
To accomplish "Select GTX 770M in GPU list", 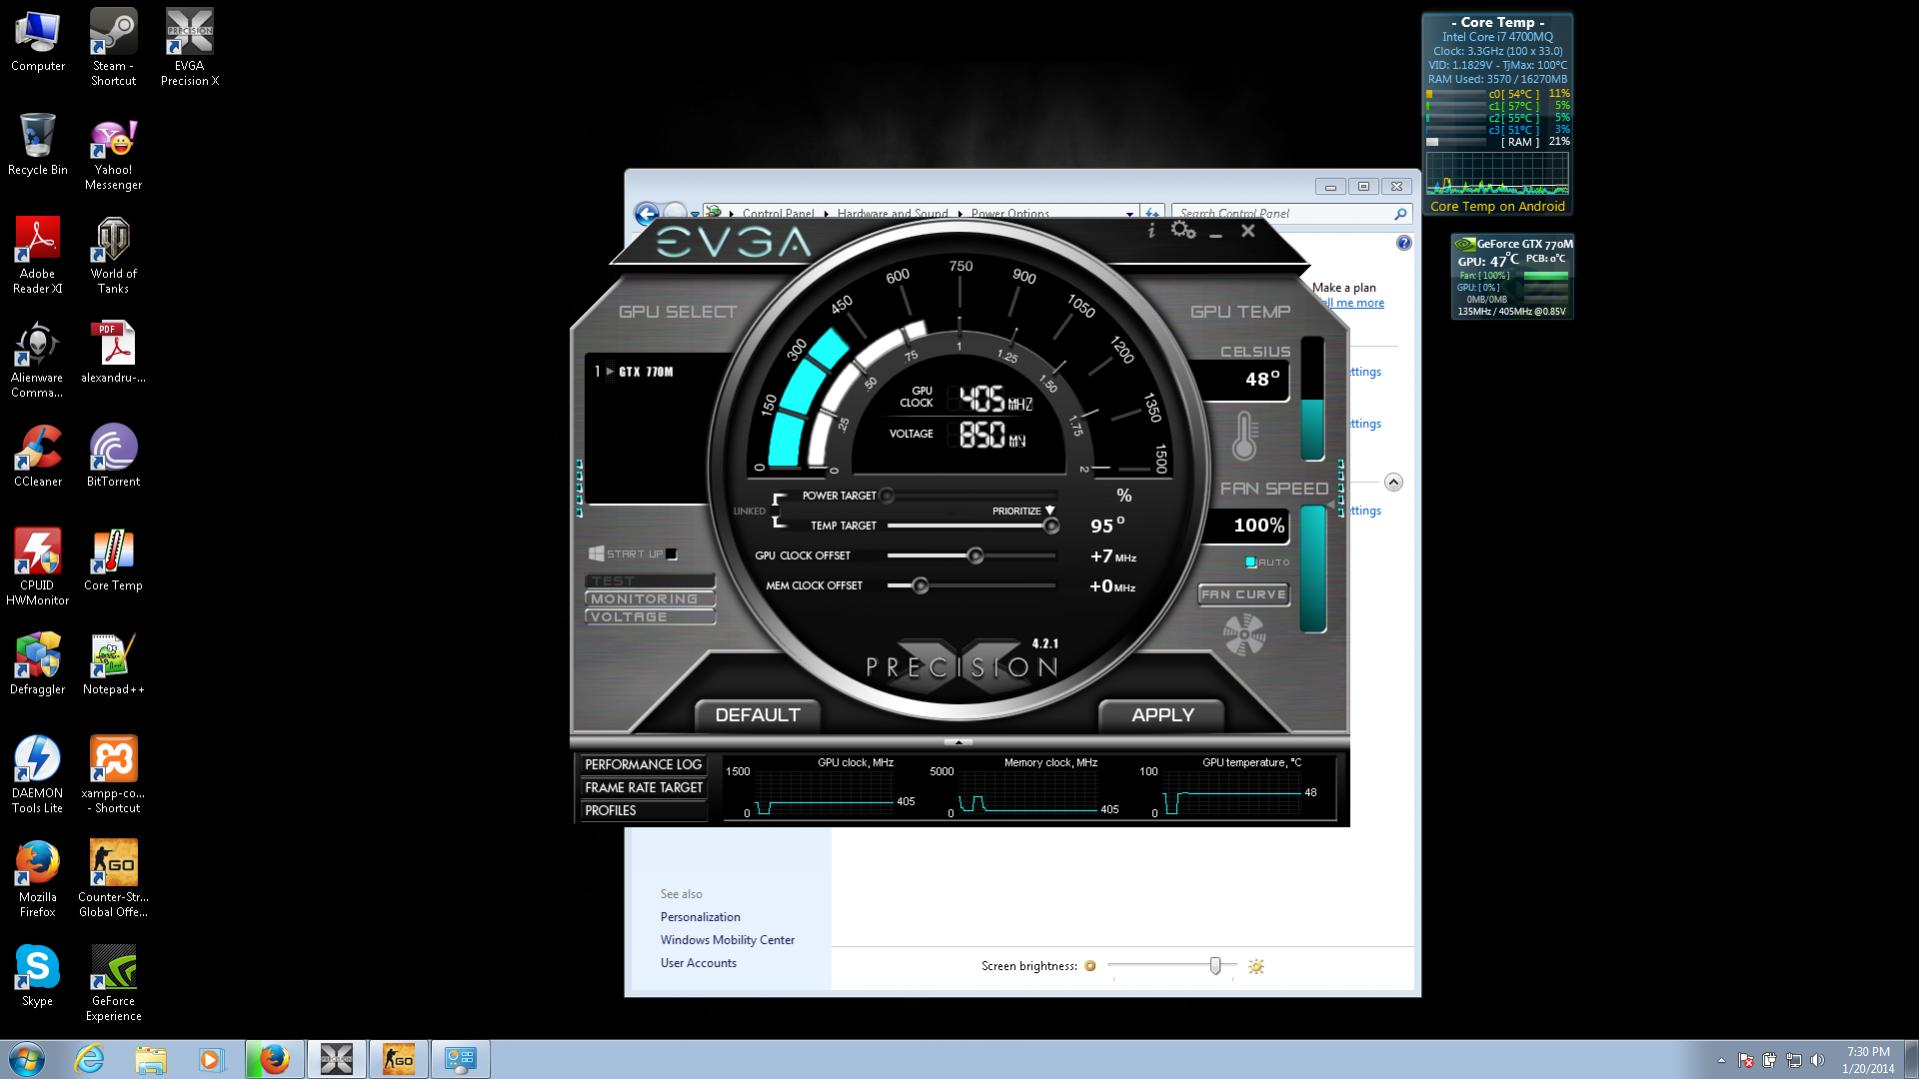I will 646,371.
